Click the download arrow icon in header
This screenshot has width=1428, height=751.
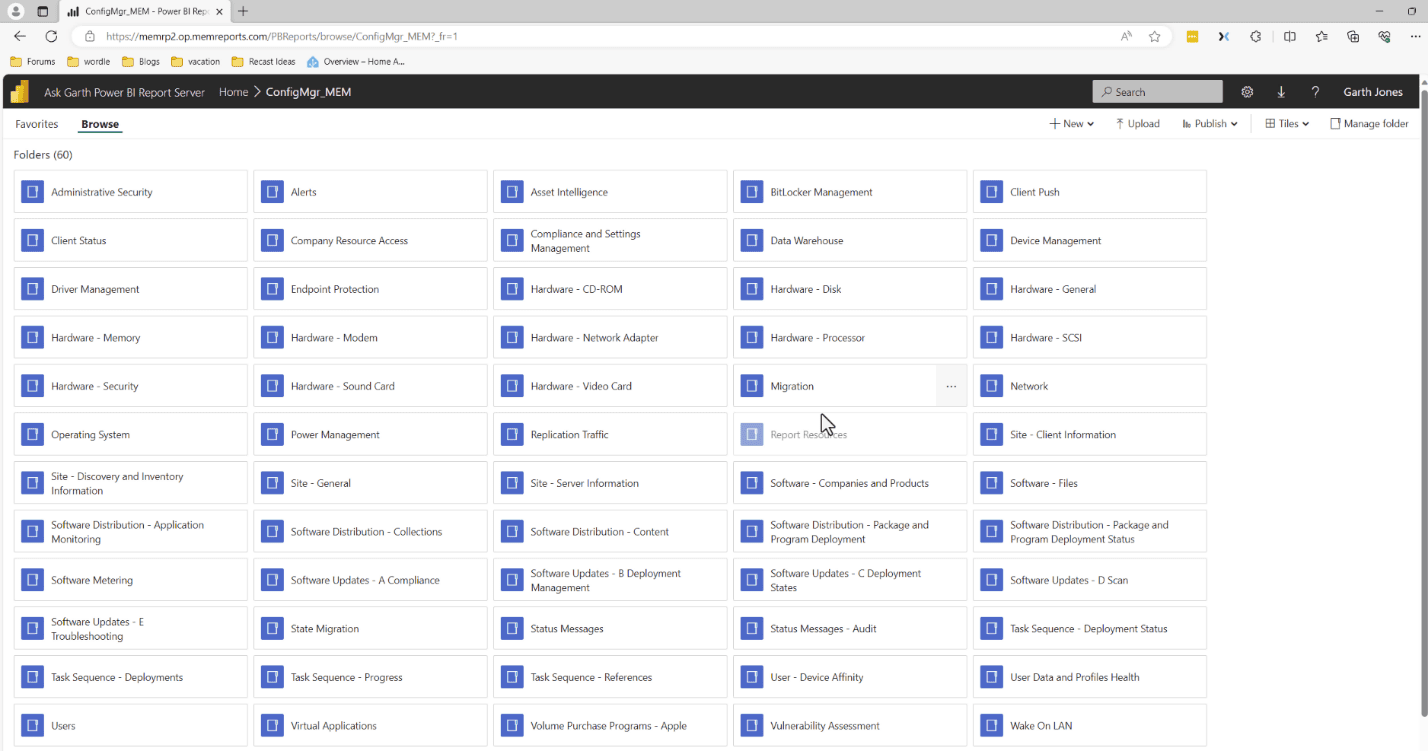point(1281,92)
